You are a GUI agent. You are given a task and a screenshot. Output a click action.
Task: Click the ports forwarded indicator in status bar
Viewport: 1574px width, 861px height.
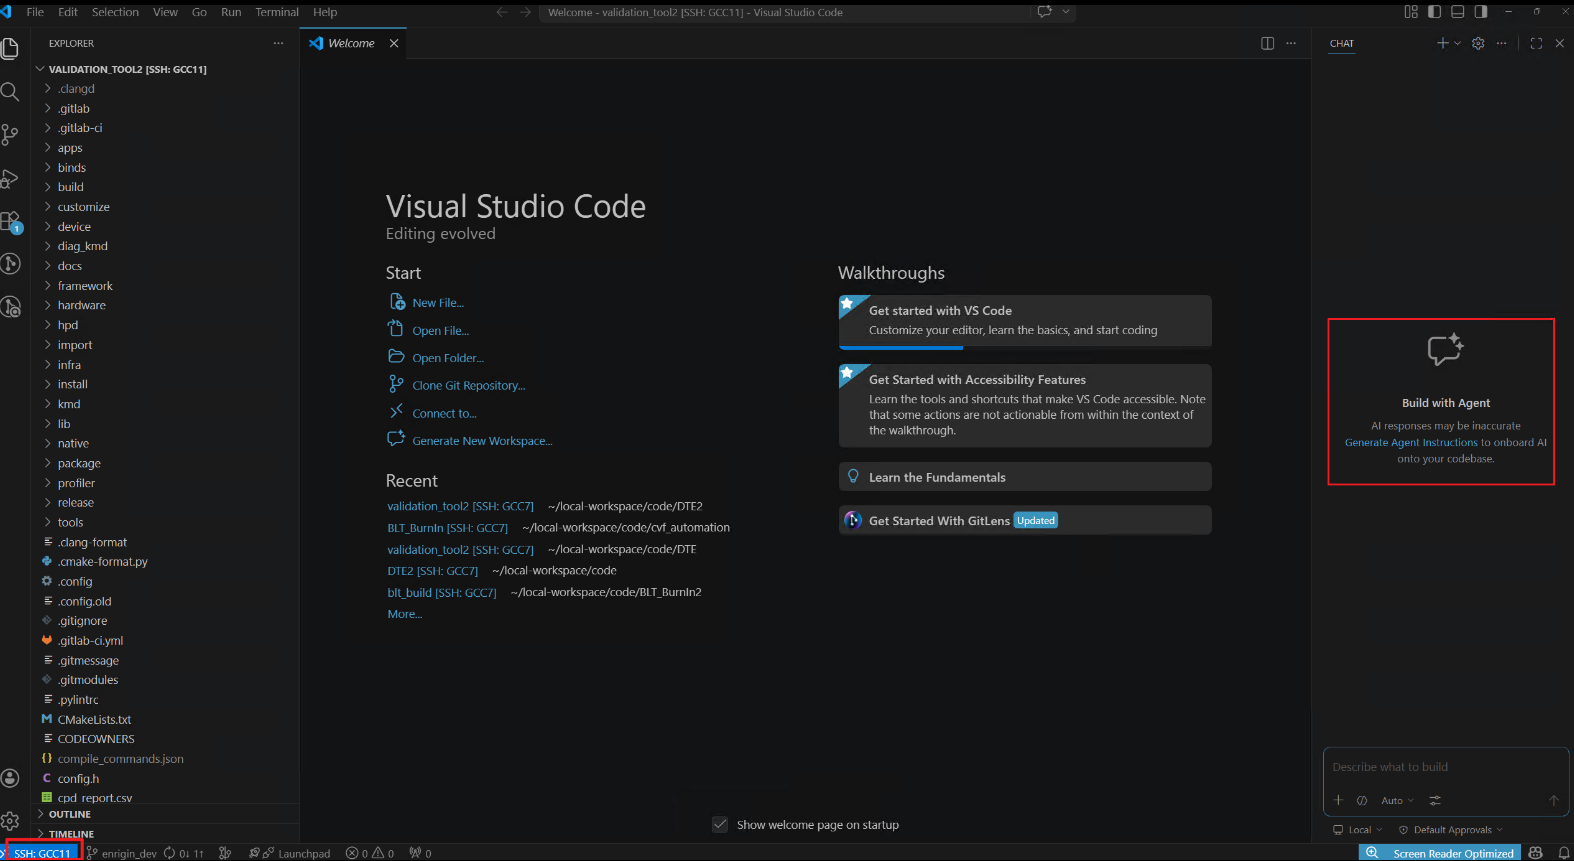[421, 853]
